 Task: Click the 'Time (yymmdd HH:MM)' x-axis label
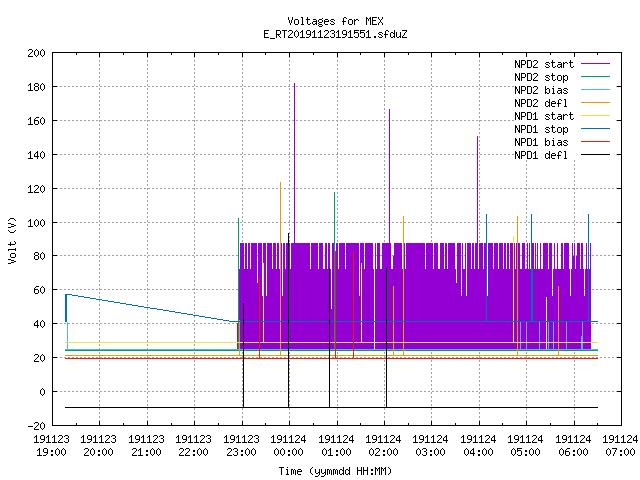click(335, 471)
